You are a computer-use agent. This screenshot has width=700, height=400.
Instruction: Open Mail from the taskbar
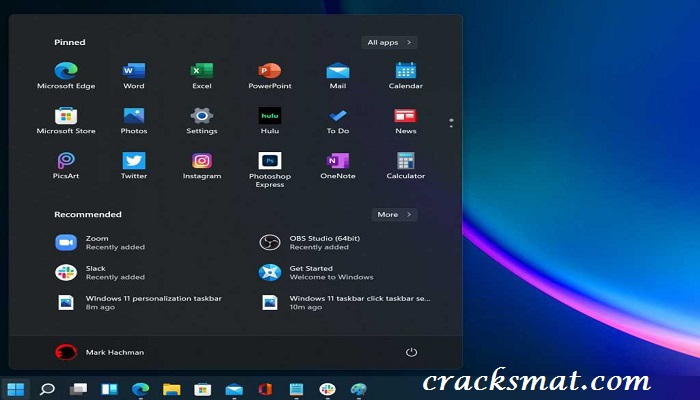pos(234,389)
